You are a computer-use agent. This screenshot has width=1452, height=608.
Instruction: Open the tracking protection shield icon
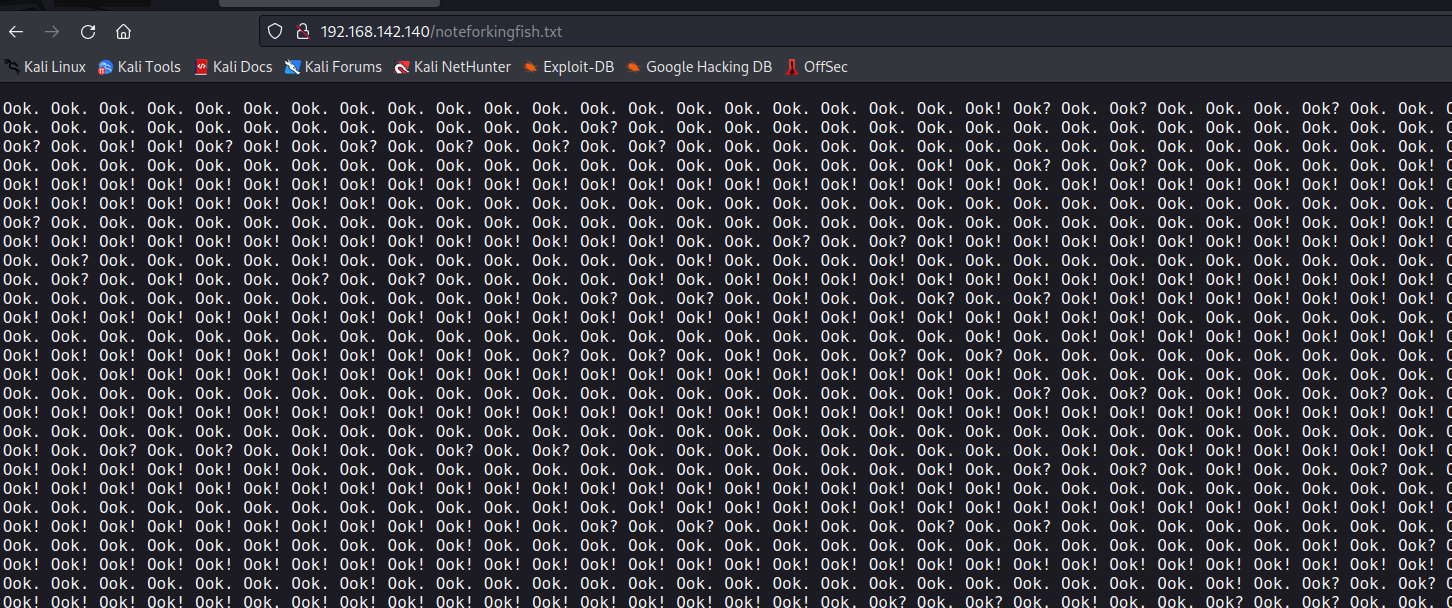[x=276, y=31]
